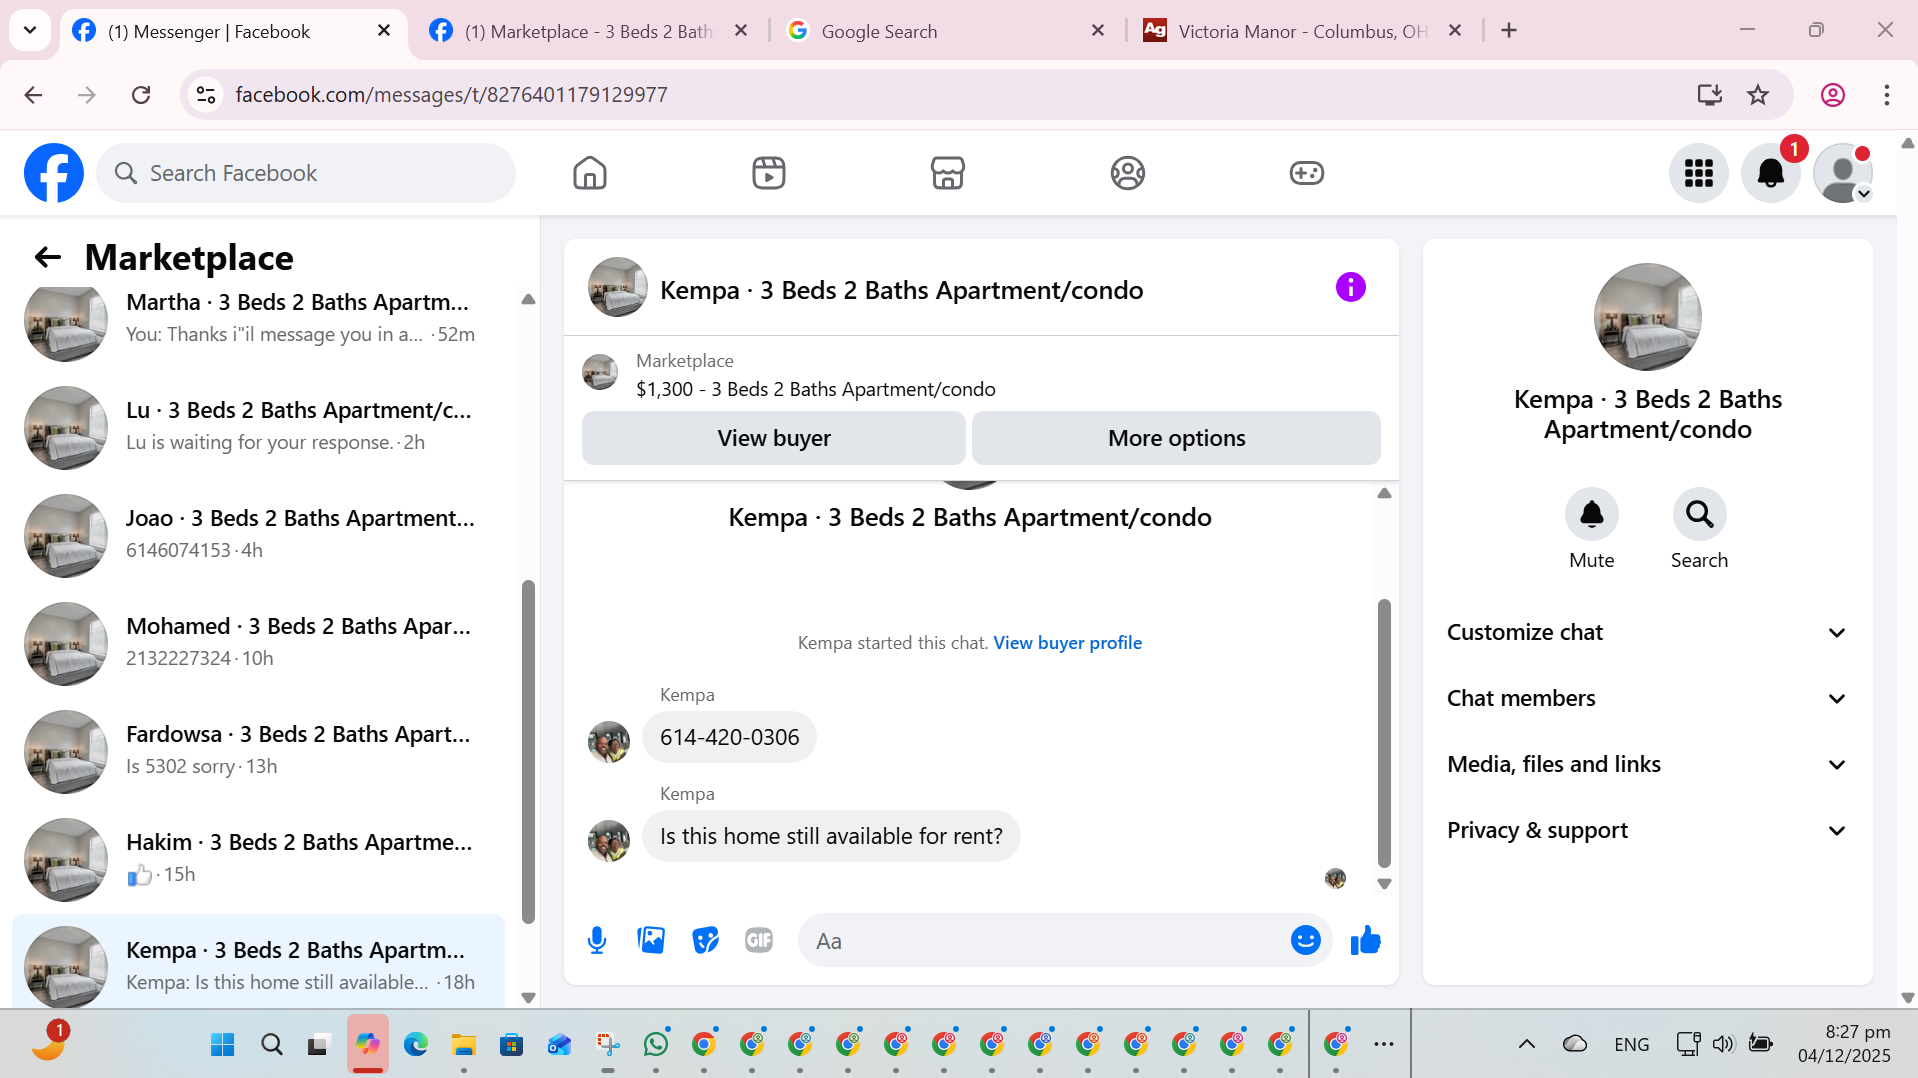Choose a sticker icon

705,940
